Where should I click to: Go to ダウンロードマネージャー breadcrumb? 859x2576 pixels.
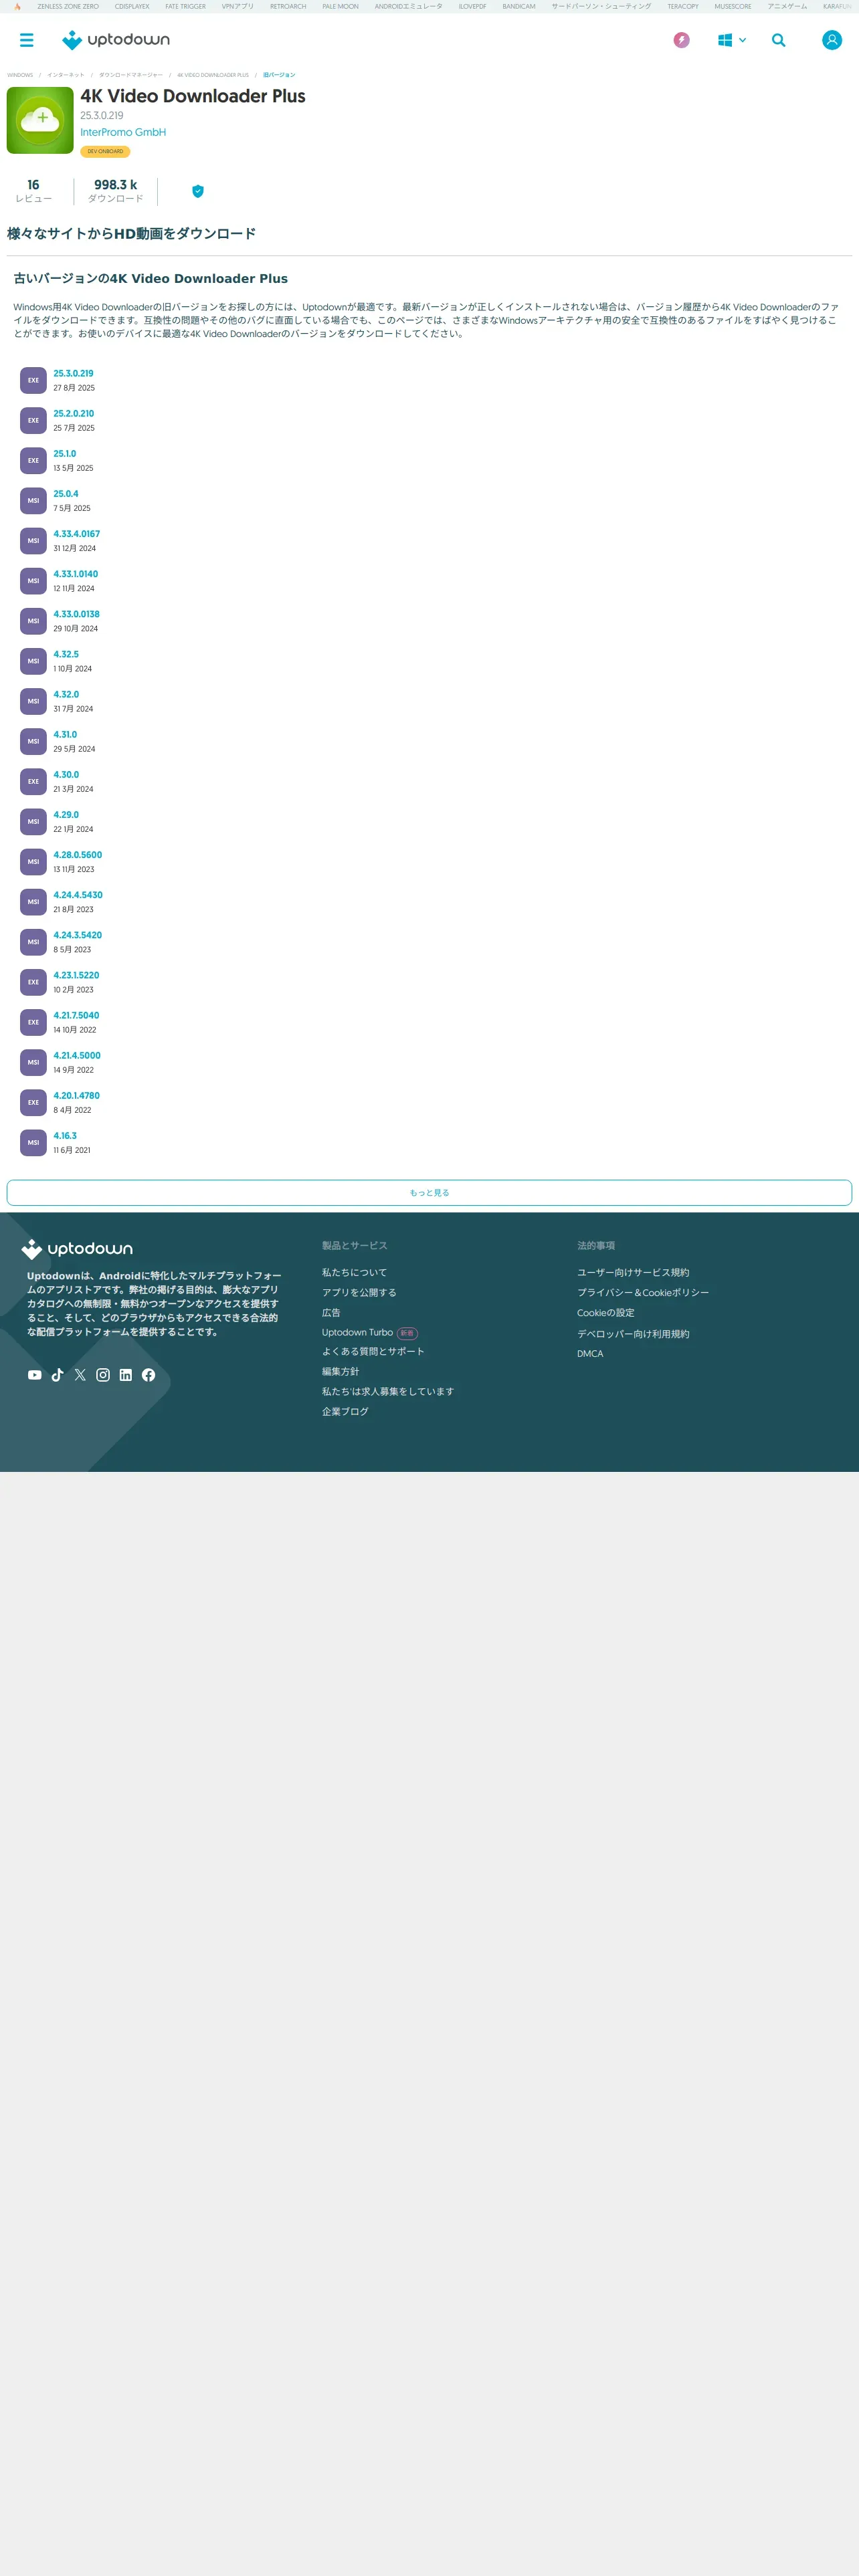click(x=131, y=75)
